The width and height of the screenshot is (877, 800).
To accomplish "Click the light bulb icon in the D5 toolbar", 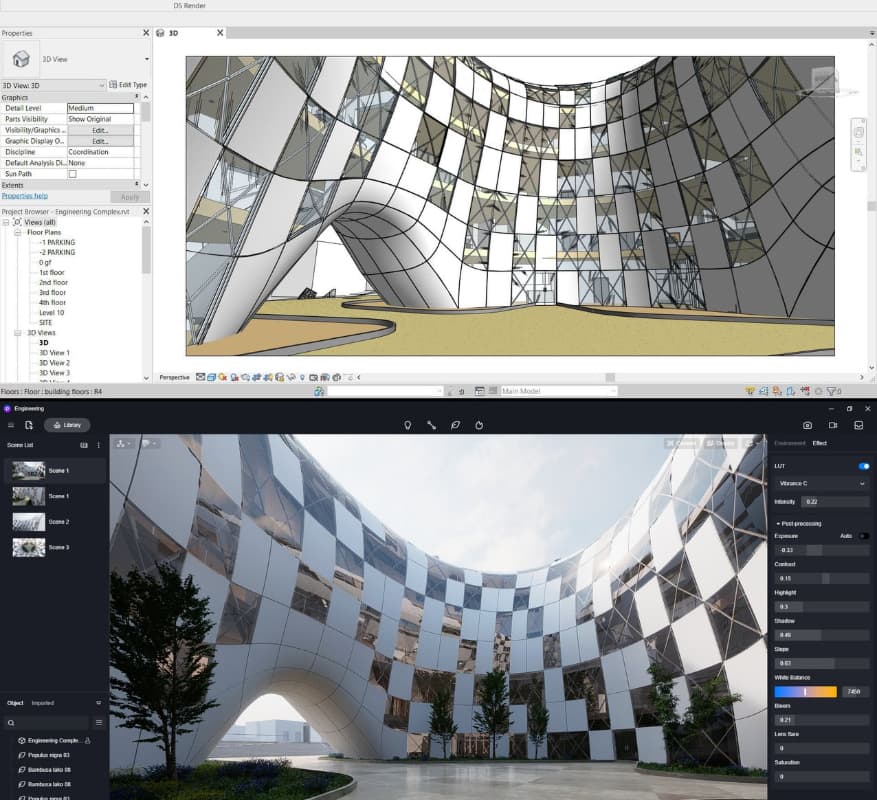I will (x=408, y=425).
